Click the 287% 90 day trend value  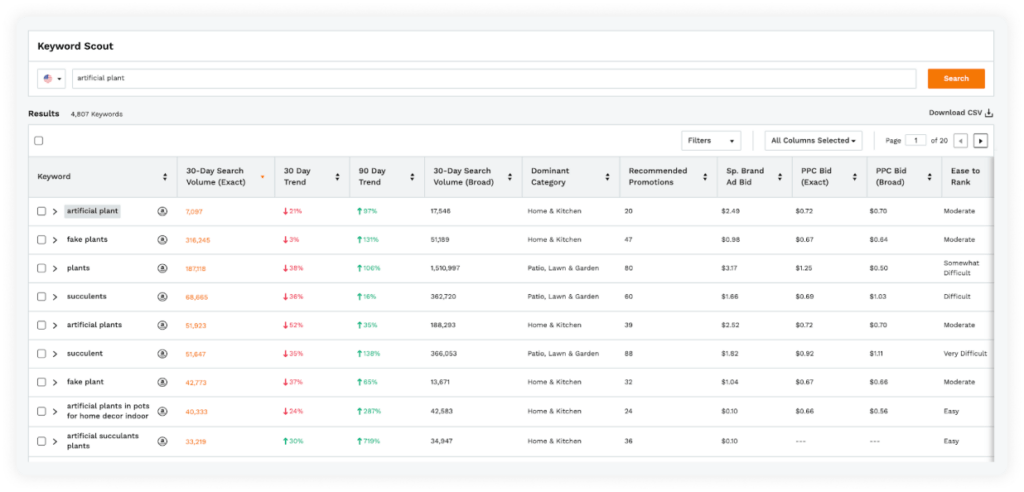pyautogui.click(x=369, y=411)
